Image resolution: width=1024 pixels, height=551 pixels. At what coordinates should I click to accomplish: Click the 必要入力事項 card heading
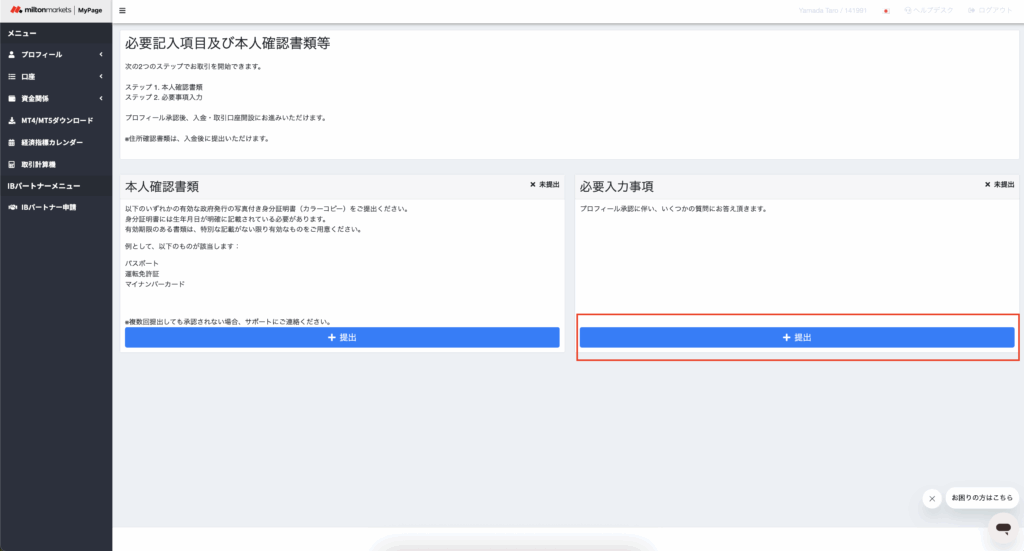tap(616, 187)
